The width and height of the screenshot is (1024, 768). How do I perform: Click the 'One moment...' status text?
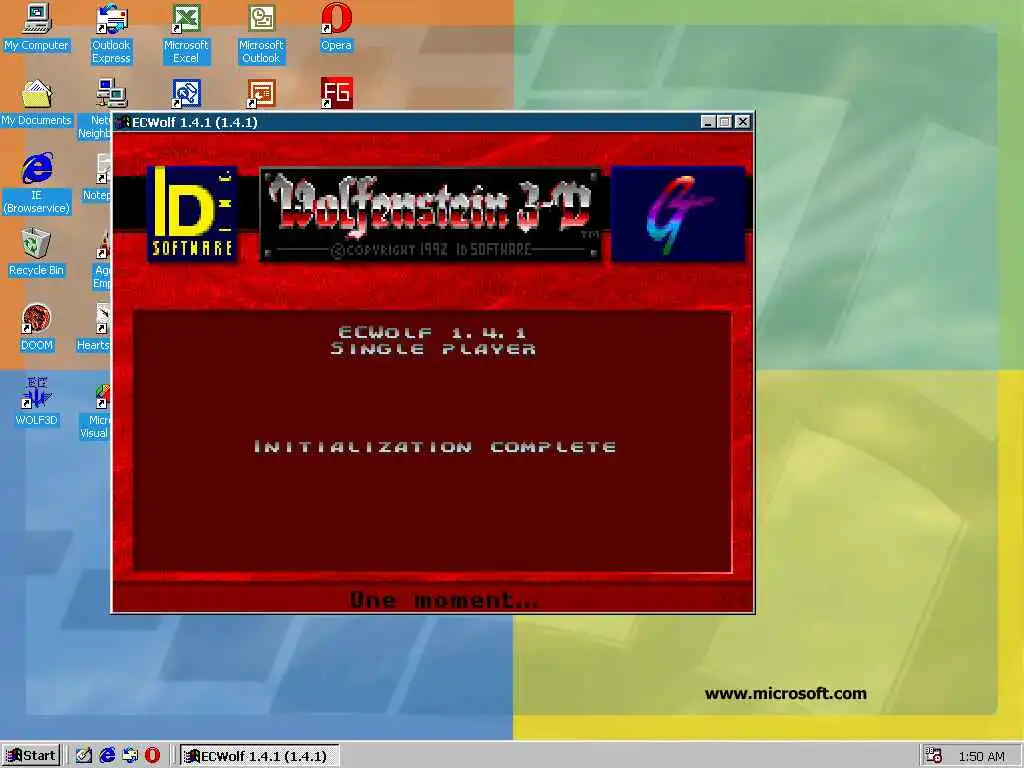(x=444, y=600)
